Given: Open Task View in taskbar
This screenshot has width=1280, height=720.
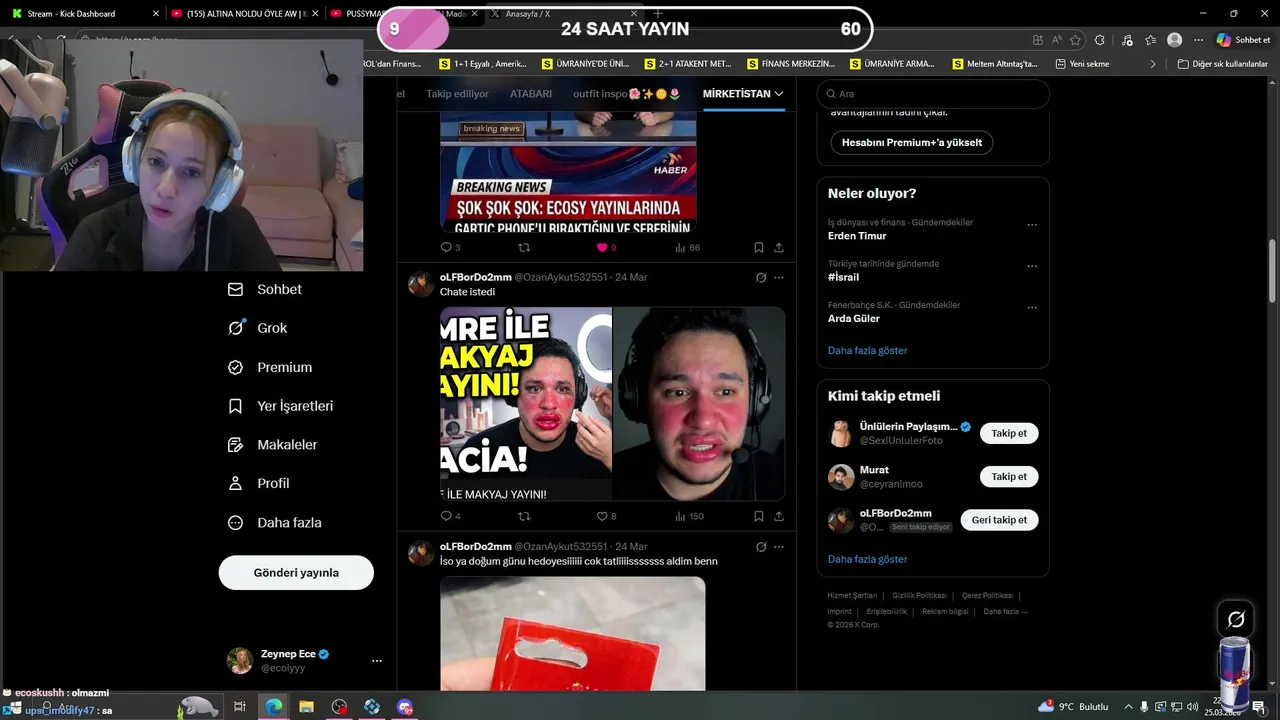Looking at the screenshot, I should coord(240,707).
